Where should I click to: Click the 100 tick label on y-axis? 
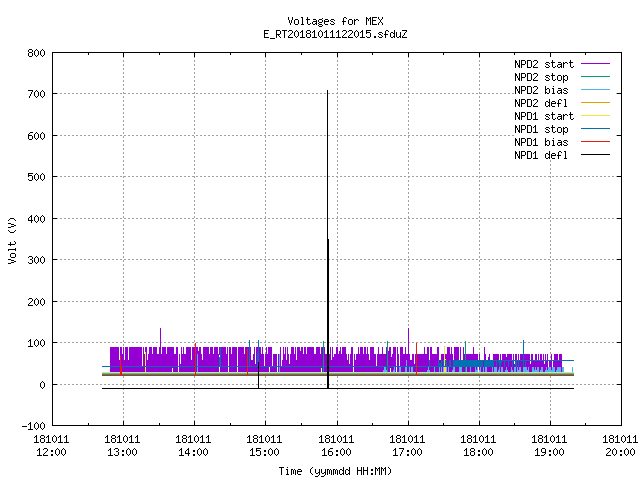pyautogui.click(x=36, y=343)
